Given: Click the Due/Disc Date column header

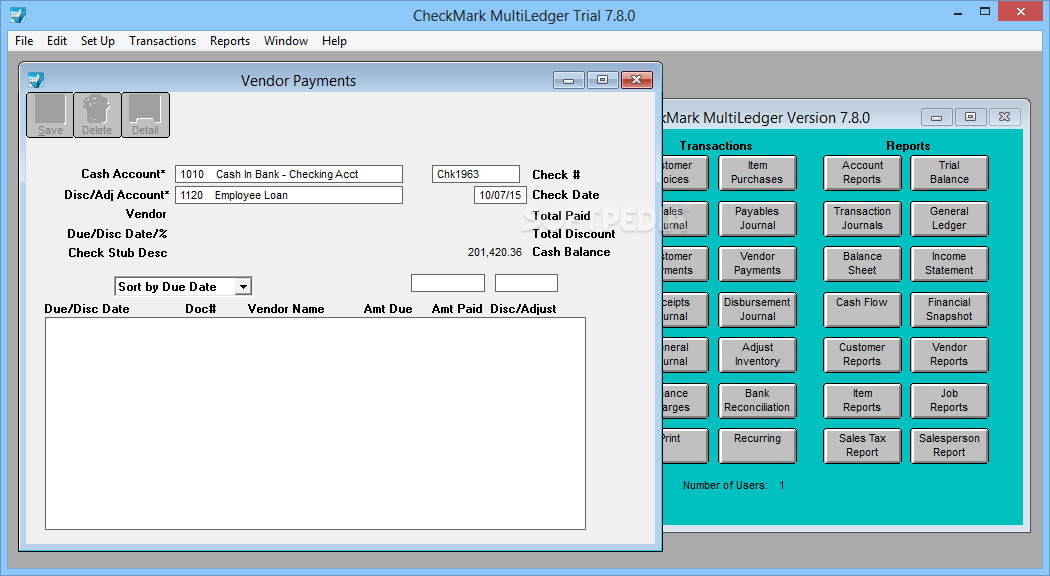Looking at the screenshot, I should pos(87,309).
